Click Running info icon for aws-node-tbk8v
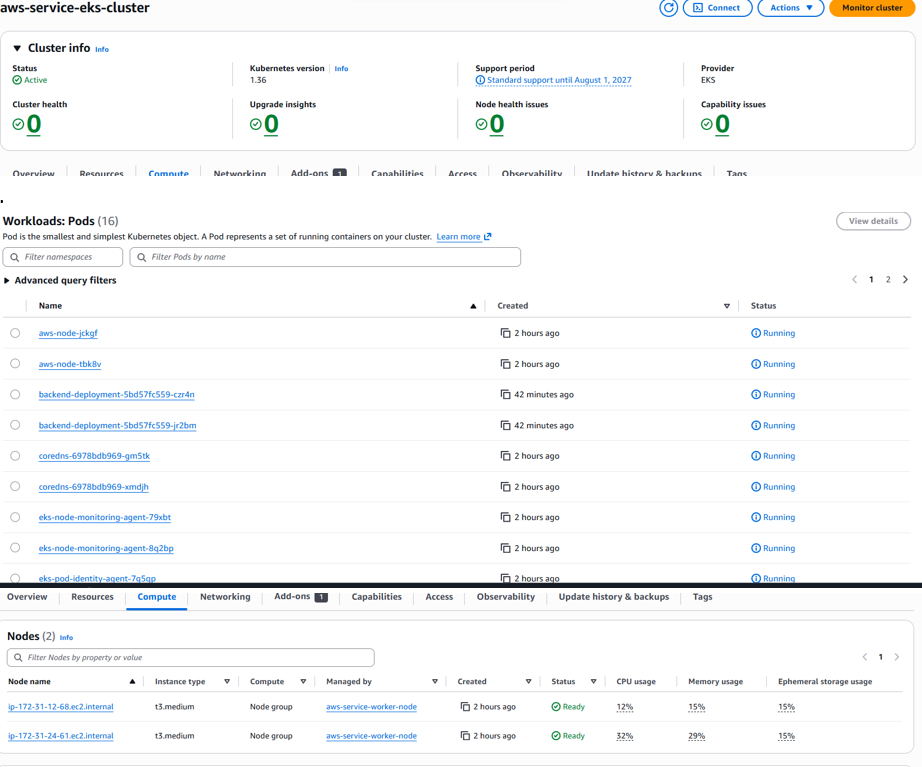The height and width of the screenshot is (767, 922). (756, 364)
